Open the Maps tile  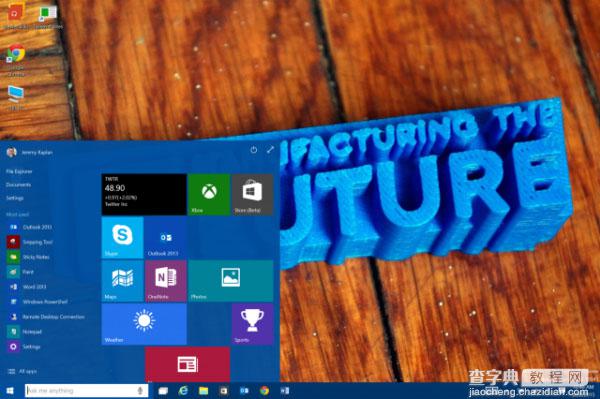pyautogui.click(x=122, y=281)
